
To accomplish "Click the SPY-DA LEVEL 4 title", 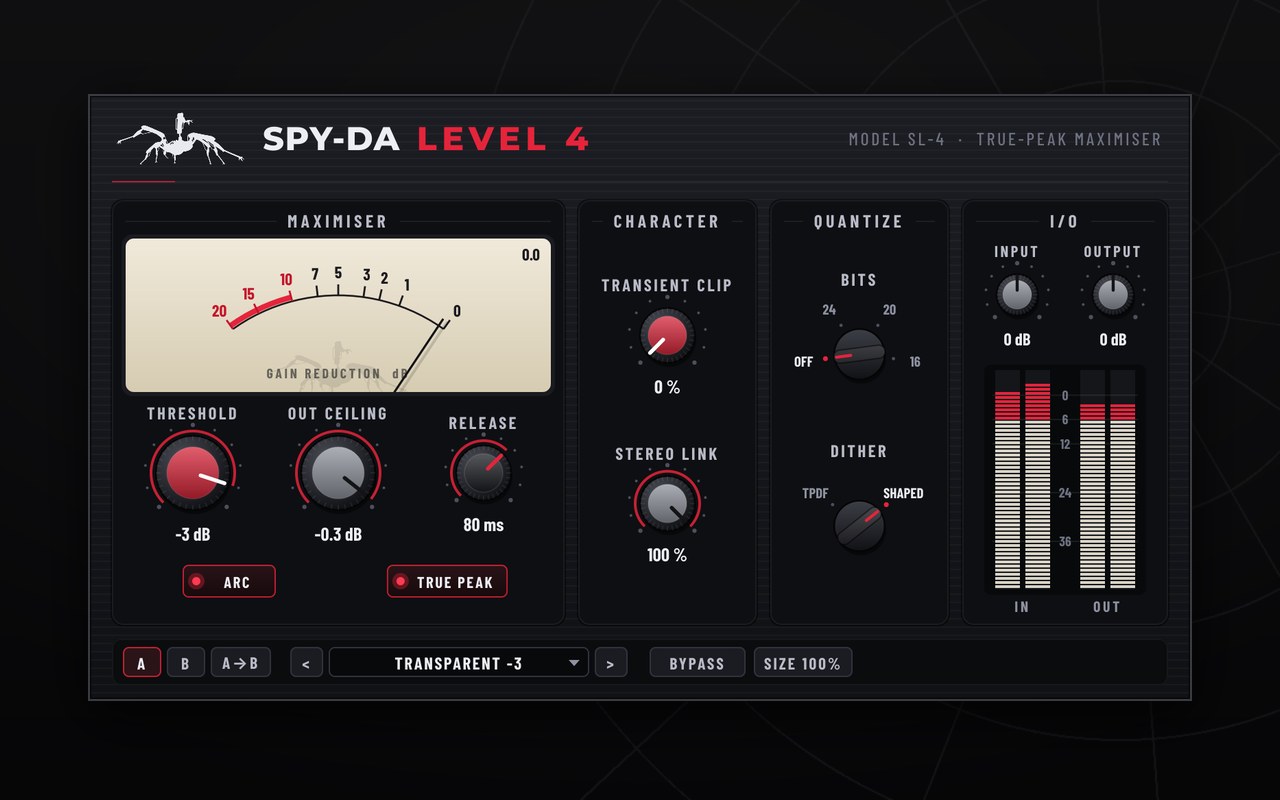I will (426, 139).
